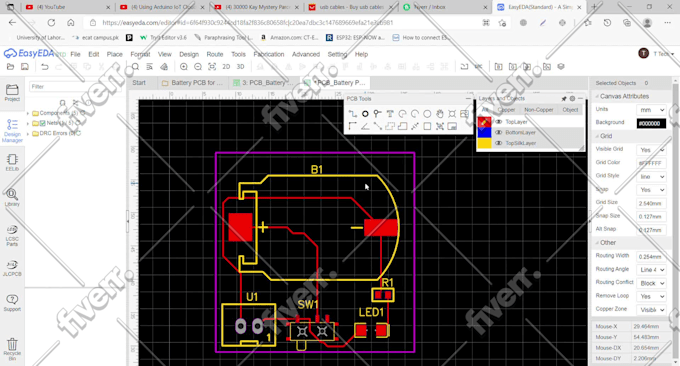Expand the Nets folder tree node
This screenshot has width=680, height=366.
[28, 123]
